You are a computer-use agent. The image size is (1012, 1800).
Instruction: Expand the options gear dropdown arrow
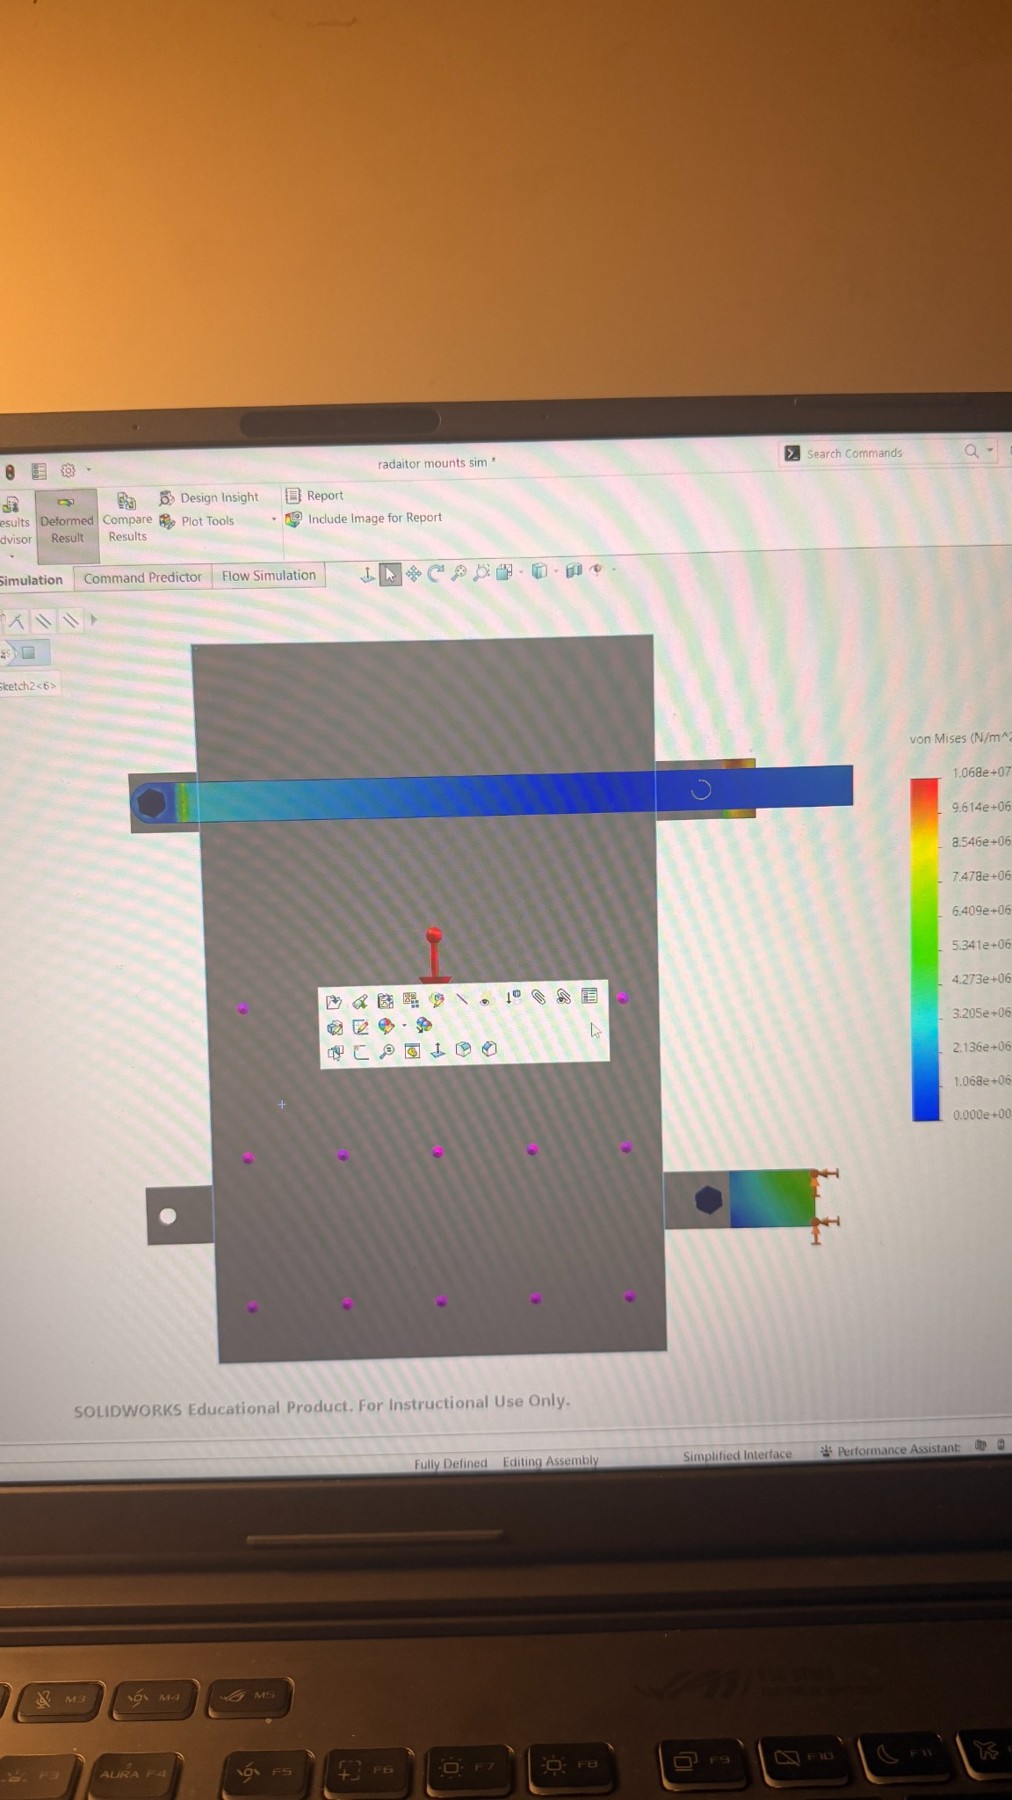pos(88,469)
